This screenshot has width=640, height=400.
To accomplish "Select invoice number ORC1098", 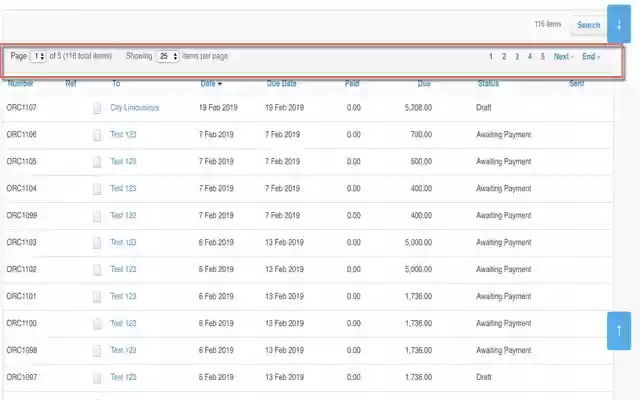I will point(21,350).
